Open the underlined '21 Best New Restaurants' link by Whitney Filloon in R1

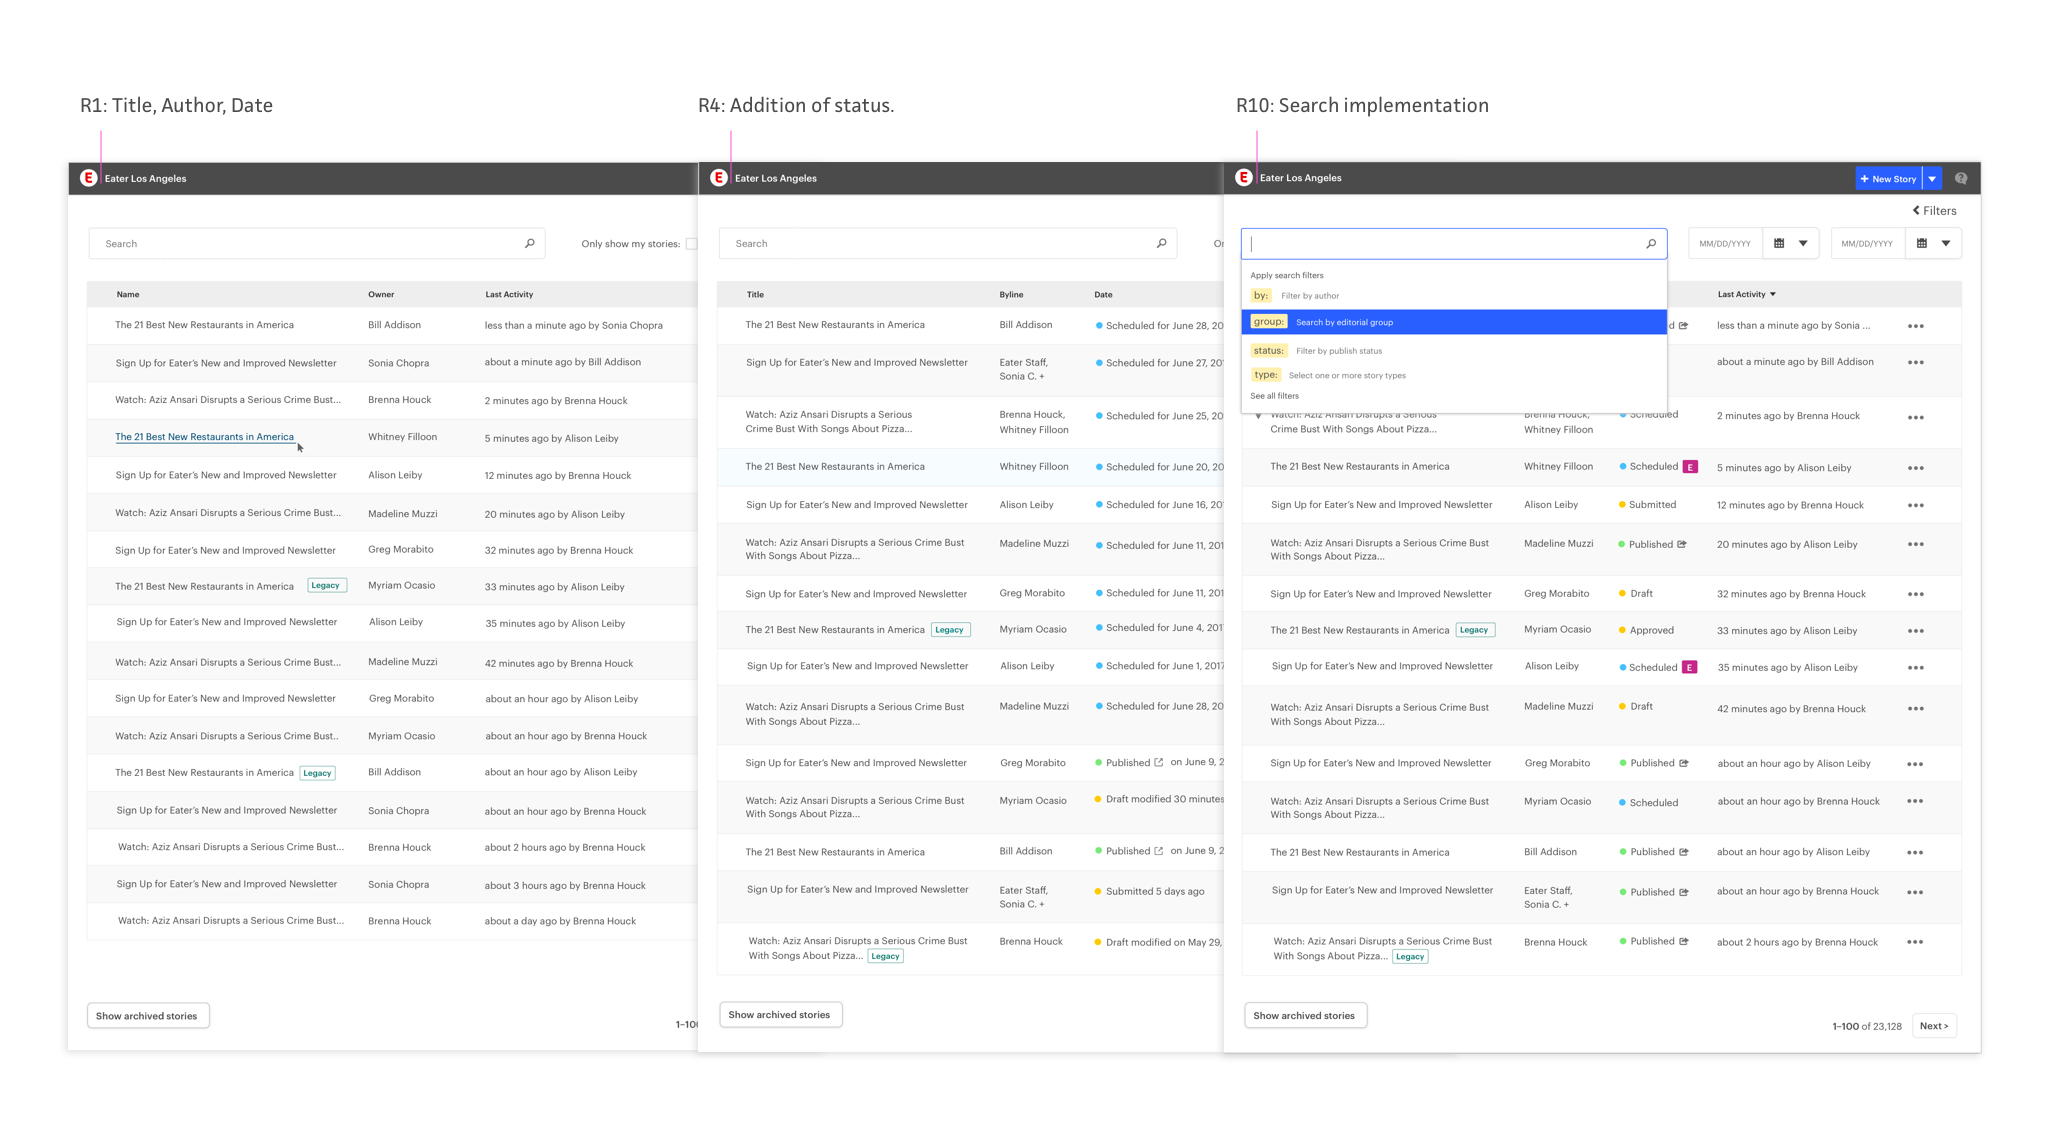tap(204, 437)
